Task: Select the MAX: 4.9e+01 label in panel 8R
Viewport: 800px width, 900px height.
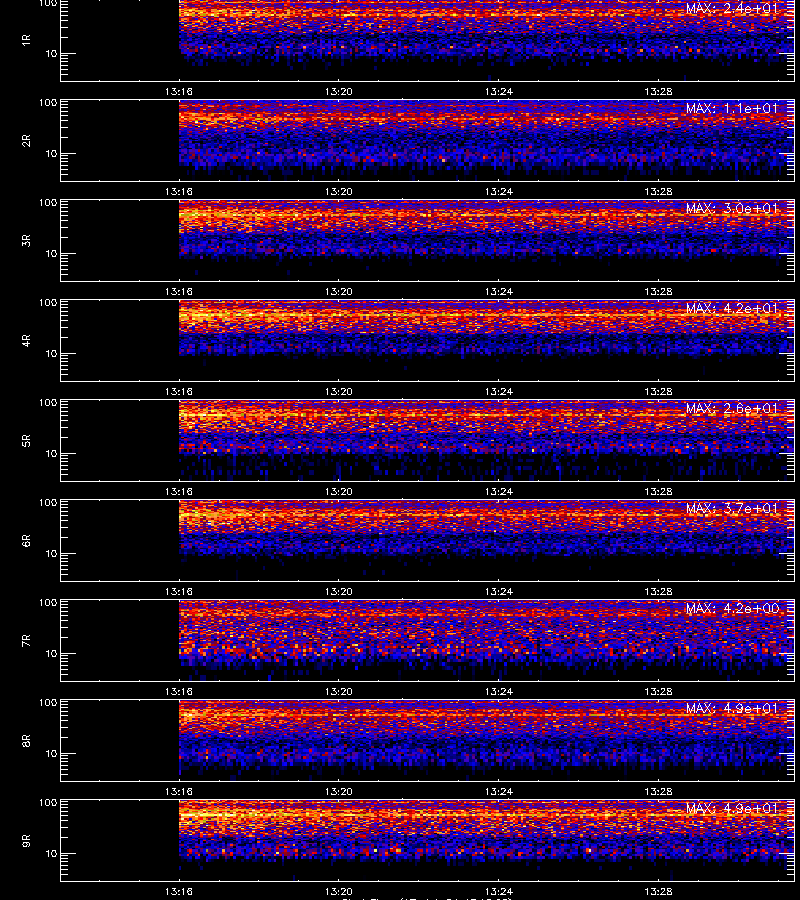Action: click(732, 708)
